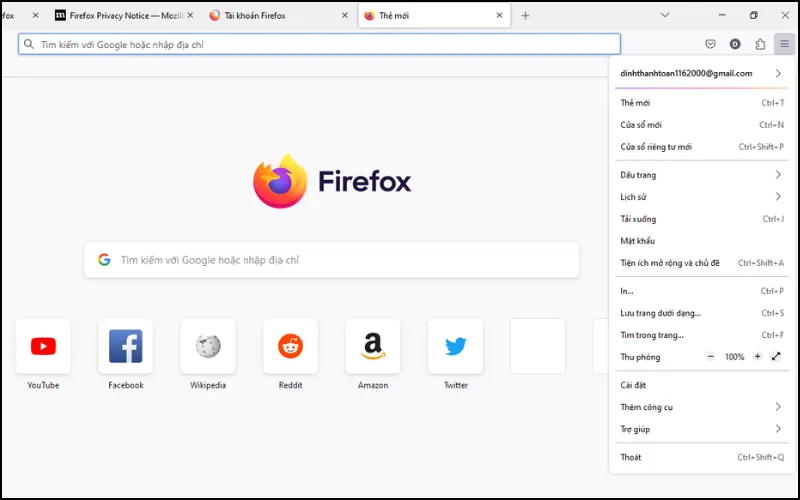The height and width of the screenshot is (500, 800).
Task: Close the hamburger application menu button
Action: (784, 44)
